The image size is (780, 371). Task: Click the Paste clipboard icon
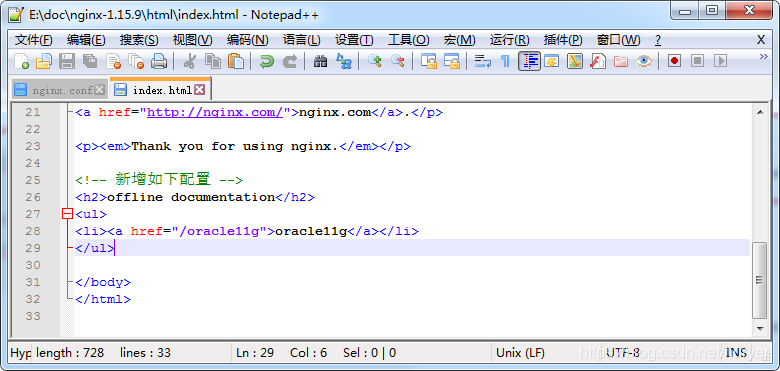click(236, 61)
